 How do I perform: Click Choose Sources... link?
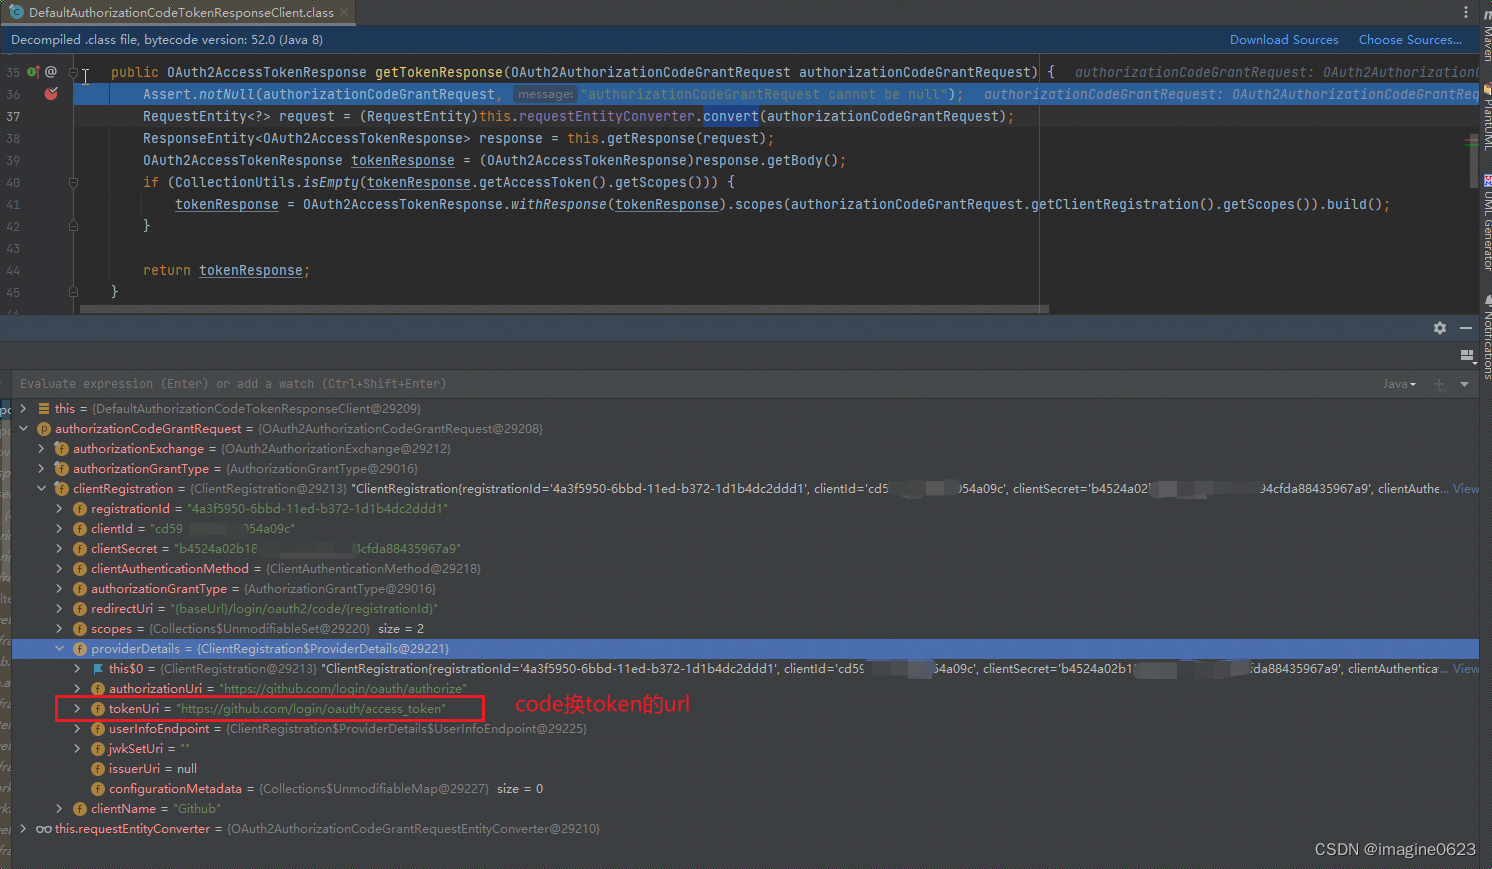(x=1410, y=40)
